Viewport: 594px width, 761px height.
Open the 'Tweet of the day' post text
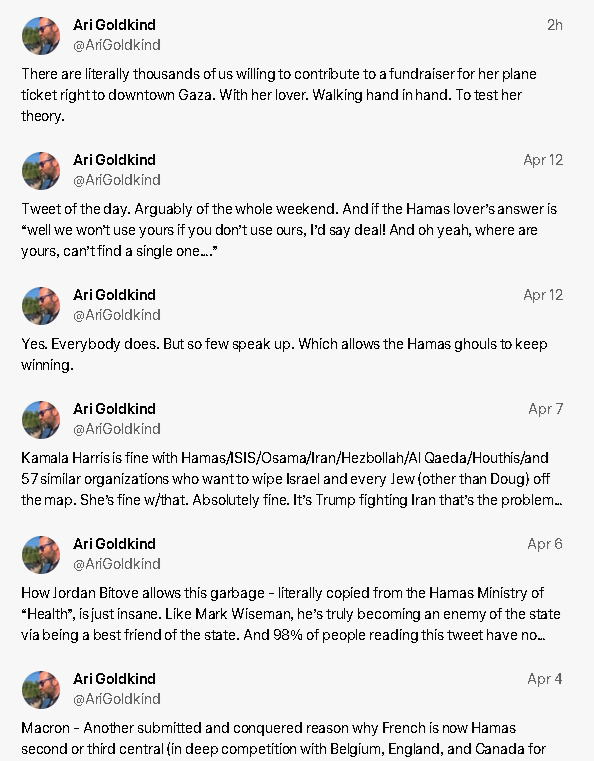(x=289, y=230)
